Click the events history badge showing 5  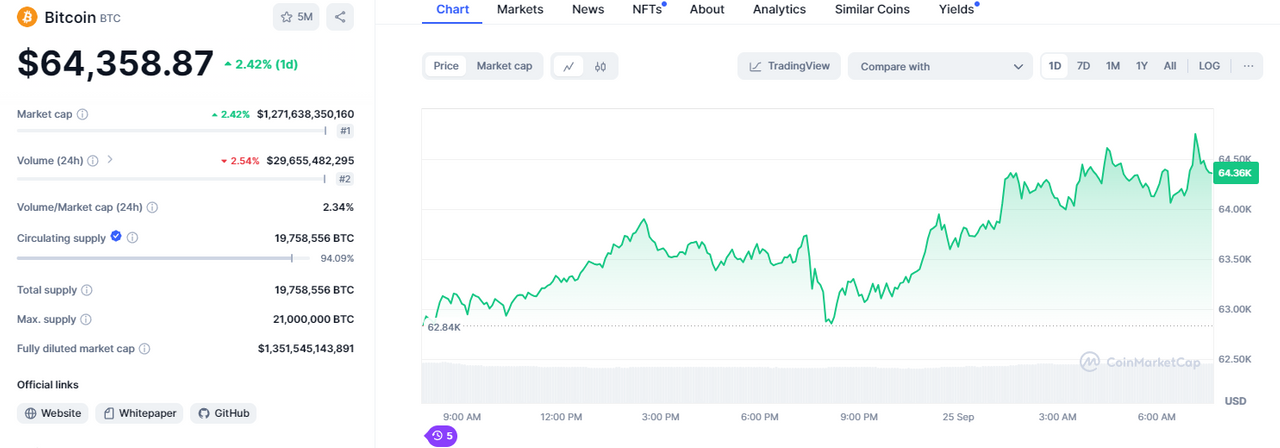(x=442, y=436)
